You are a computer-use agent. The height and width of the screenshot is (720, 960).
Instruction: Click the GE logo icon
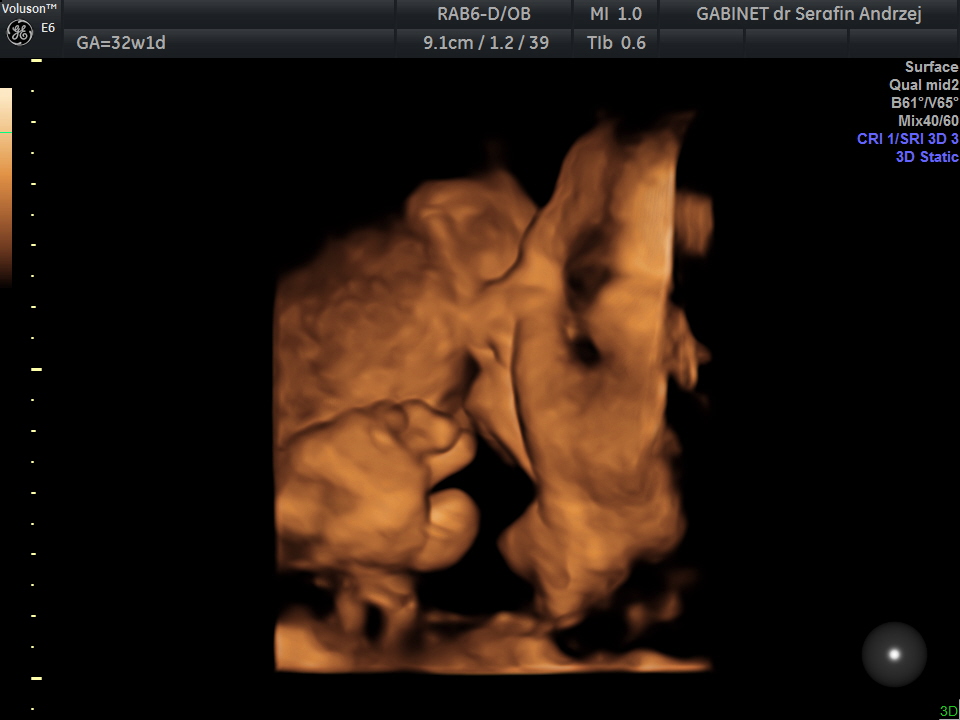click(x=20, y=32)
